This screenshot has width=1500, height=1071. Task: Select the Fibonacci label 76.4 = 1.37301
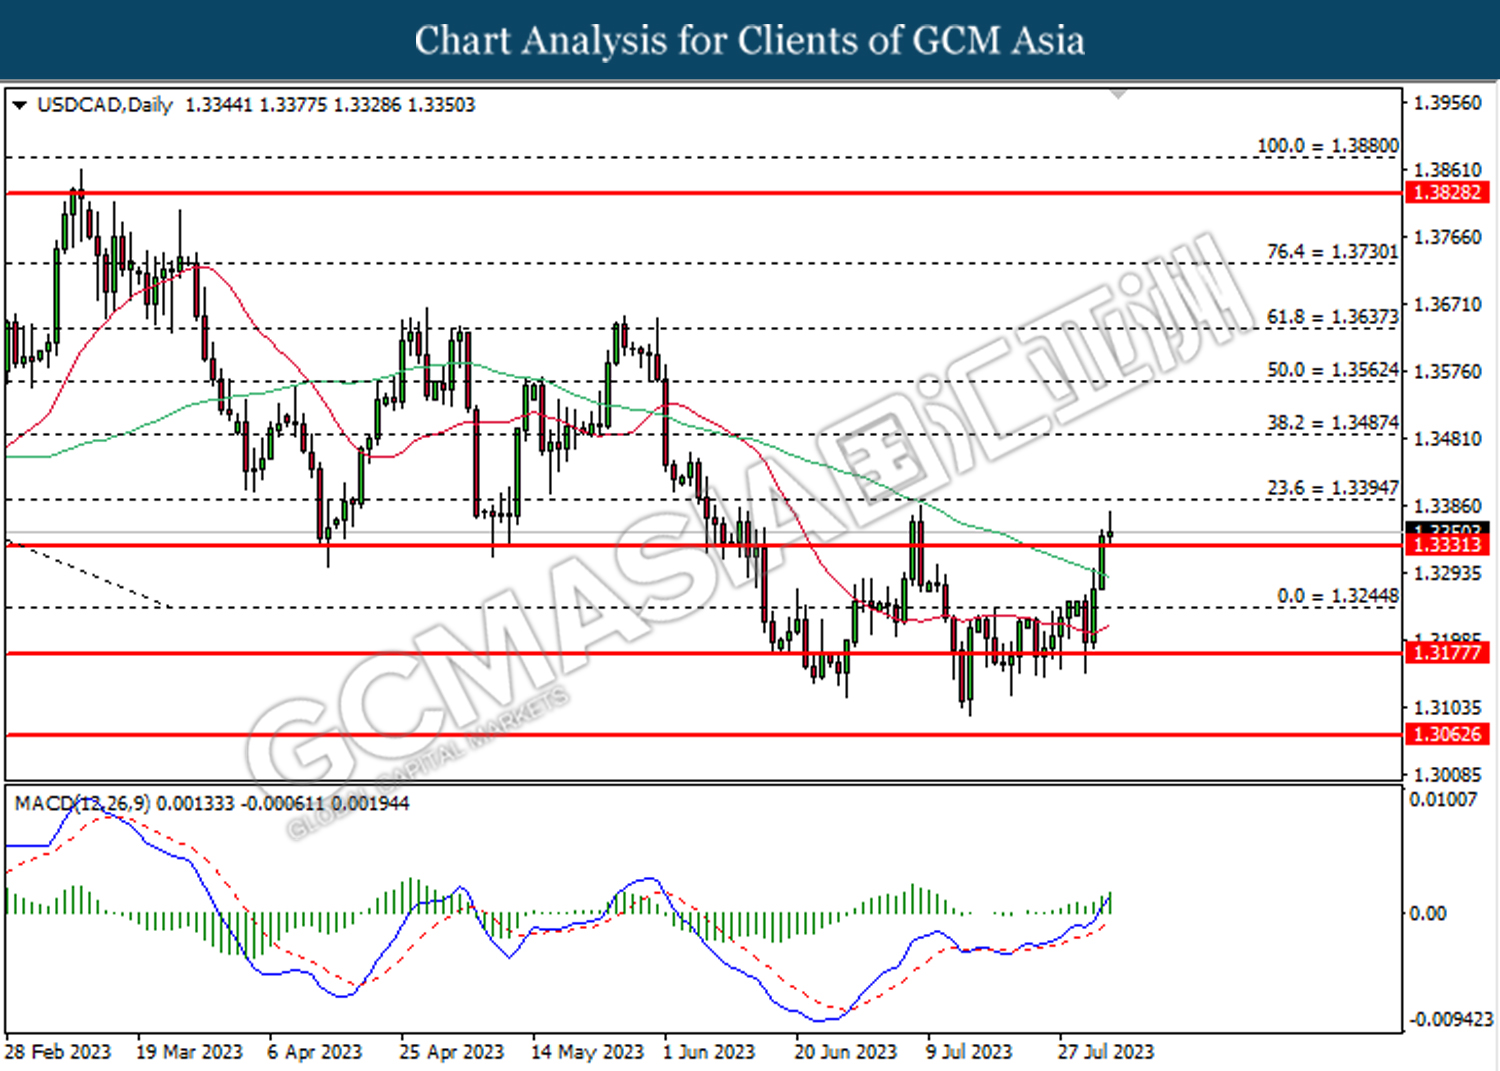click(1332, 252)
